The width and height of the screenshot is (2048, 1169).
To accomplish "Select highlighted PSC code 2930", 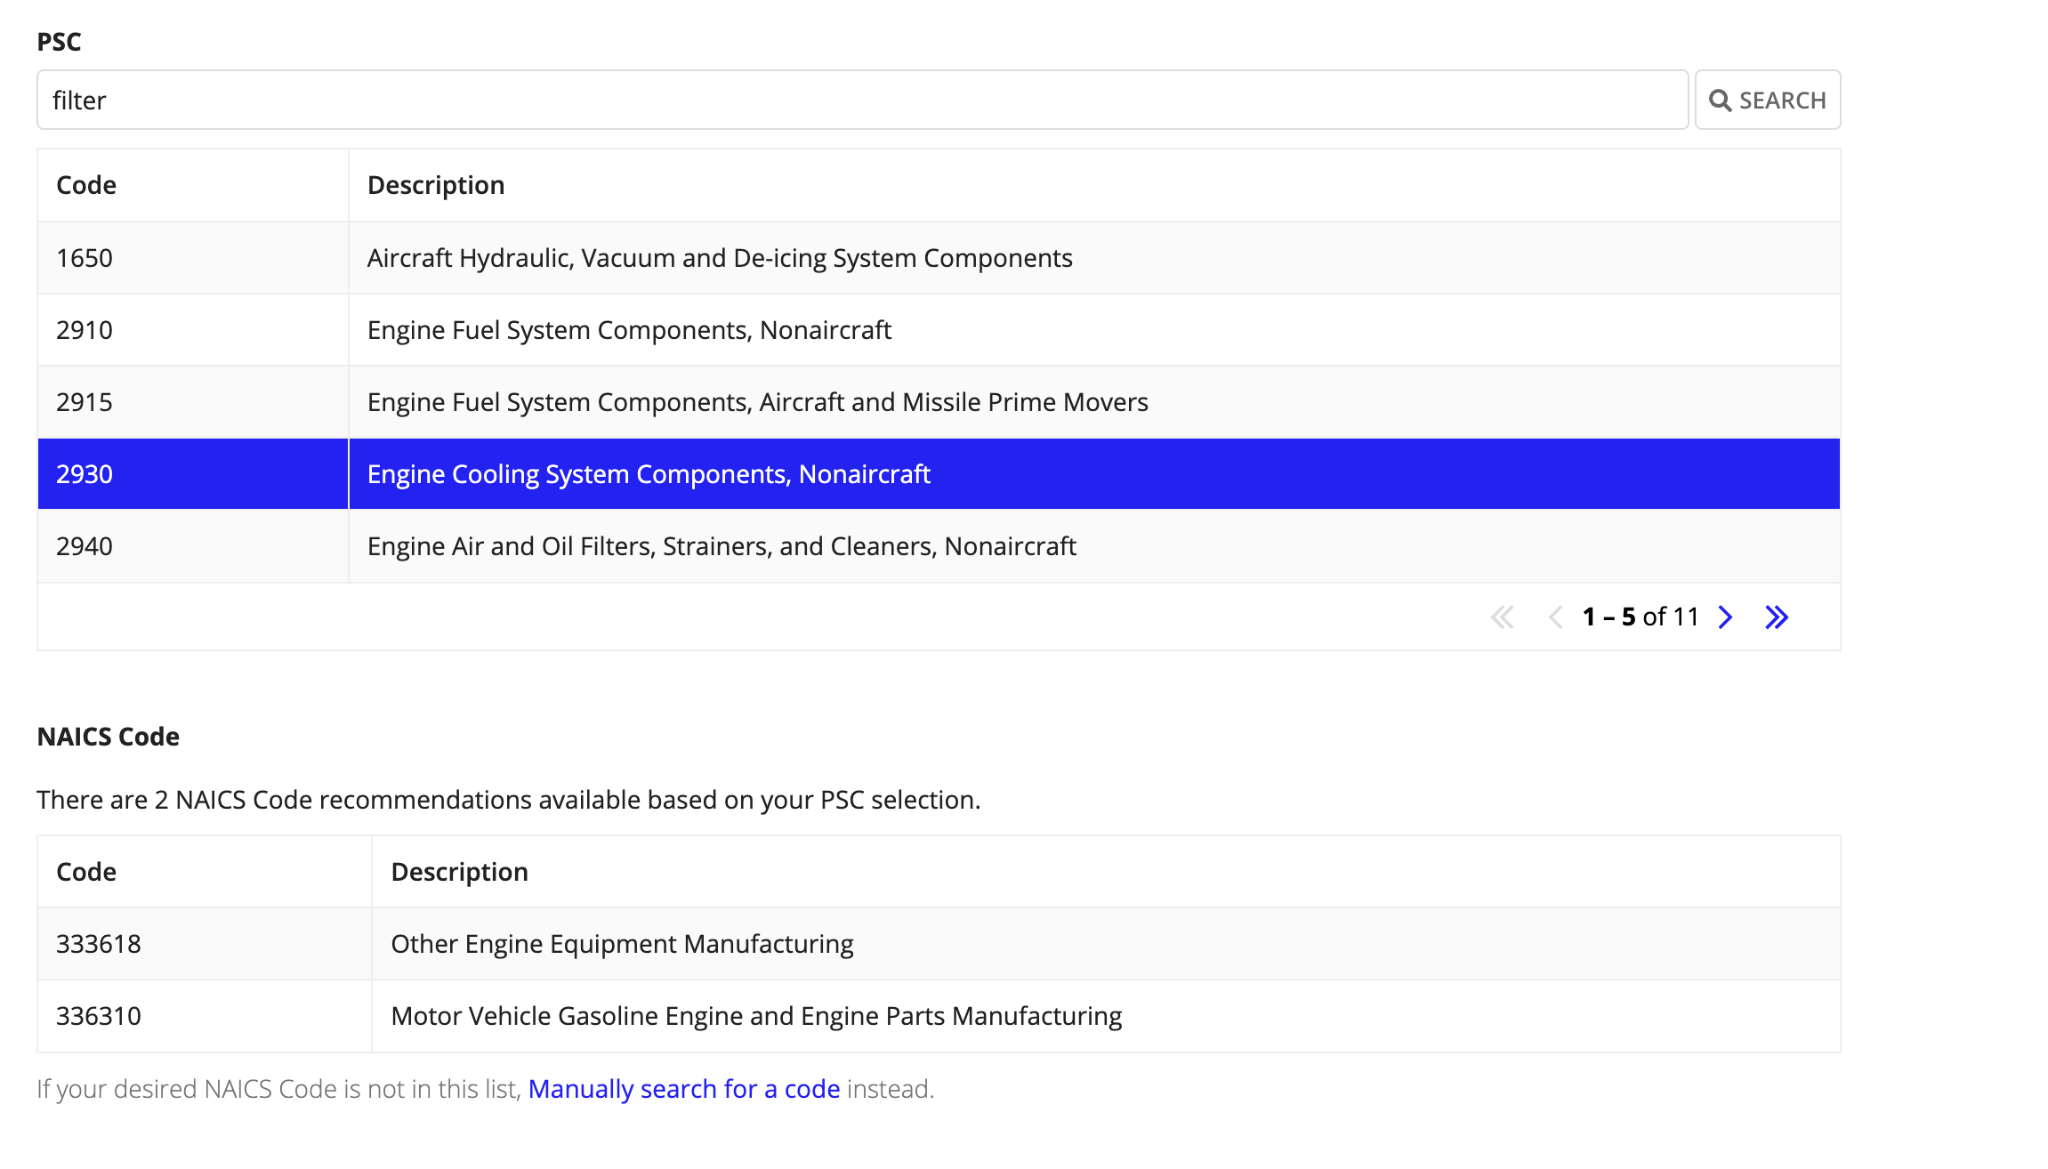I will click(x=939, y=474).
